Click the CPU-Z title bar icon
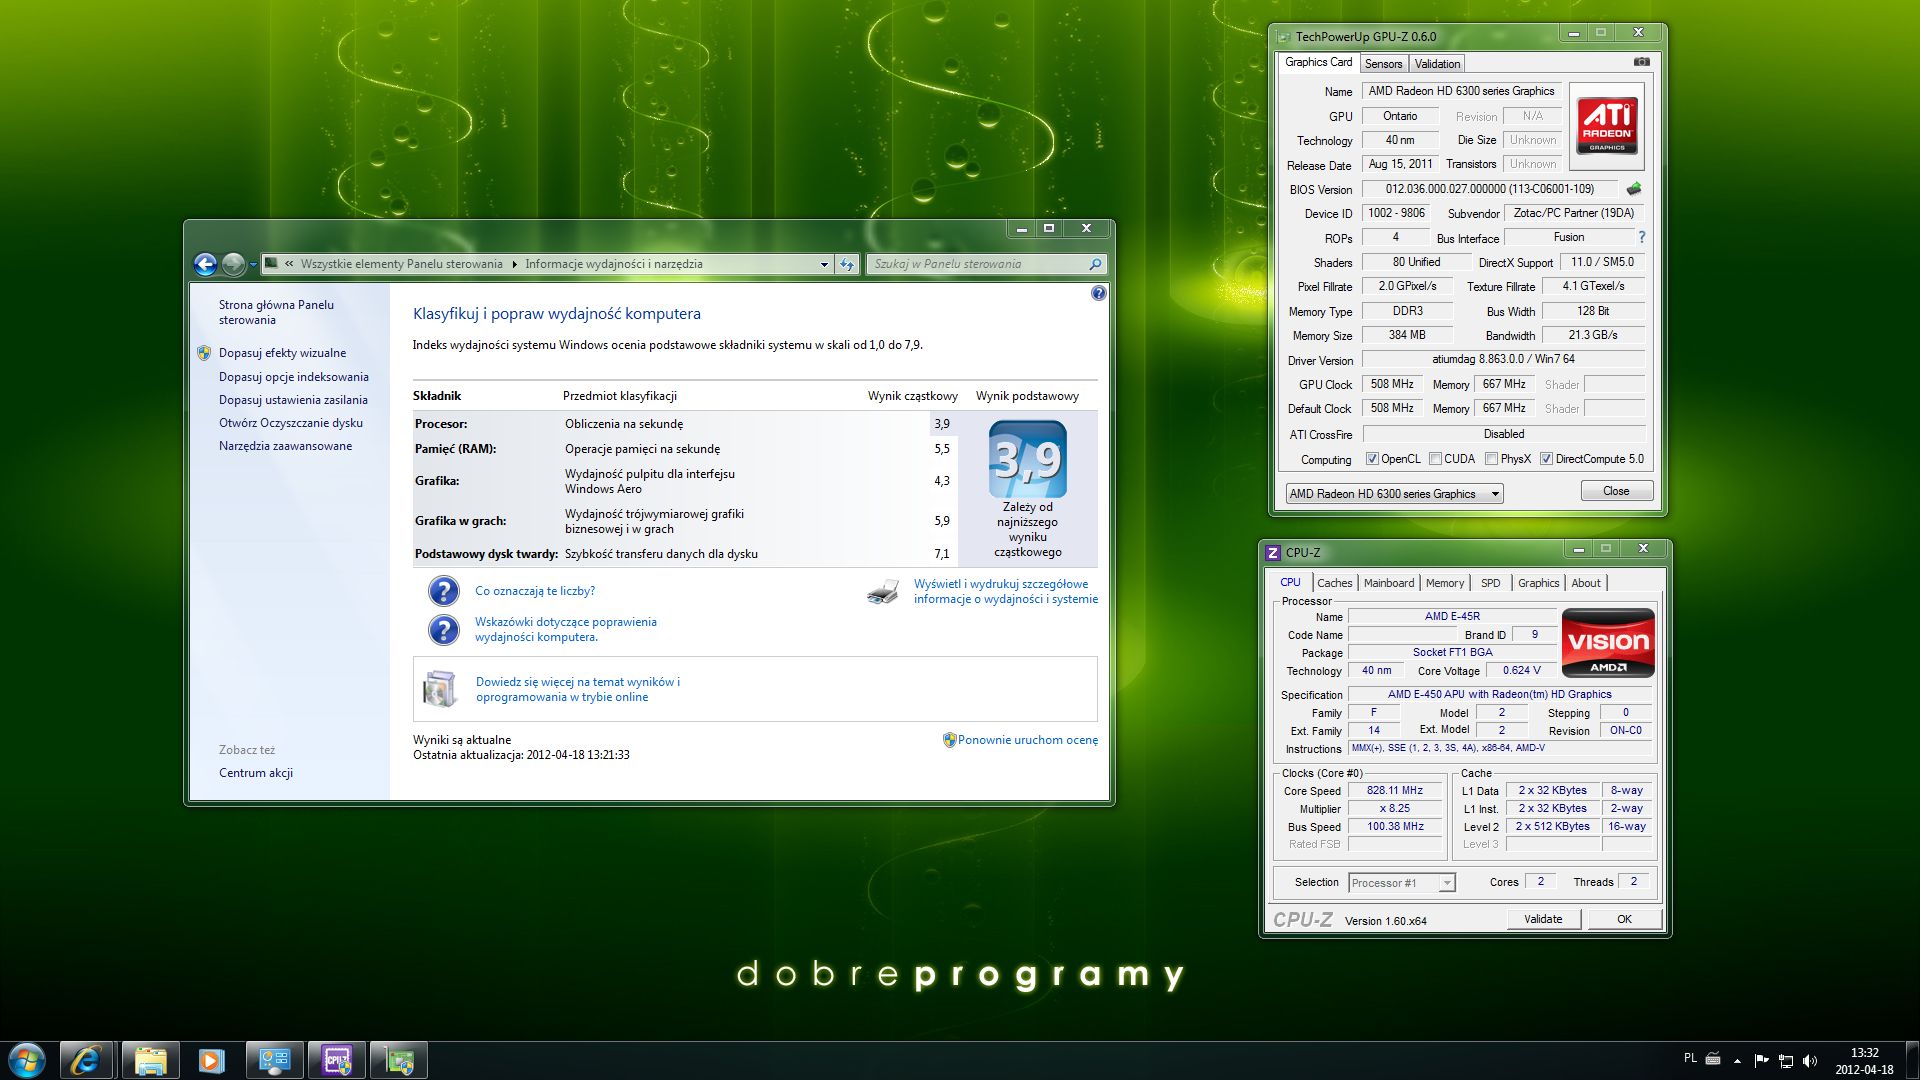This screenshot has width=1920, height=1080. coord(1273,552)
